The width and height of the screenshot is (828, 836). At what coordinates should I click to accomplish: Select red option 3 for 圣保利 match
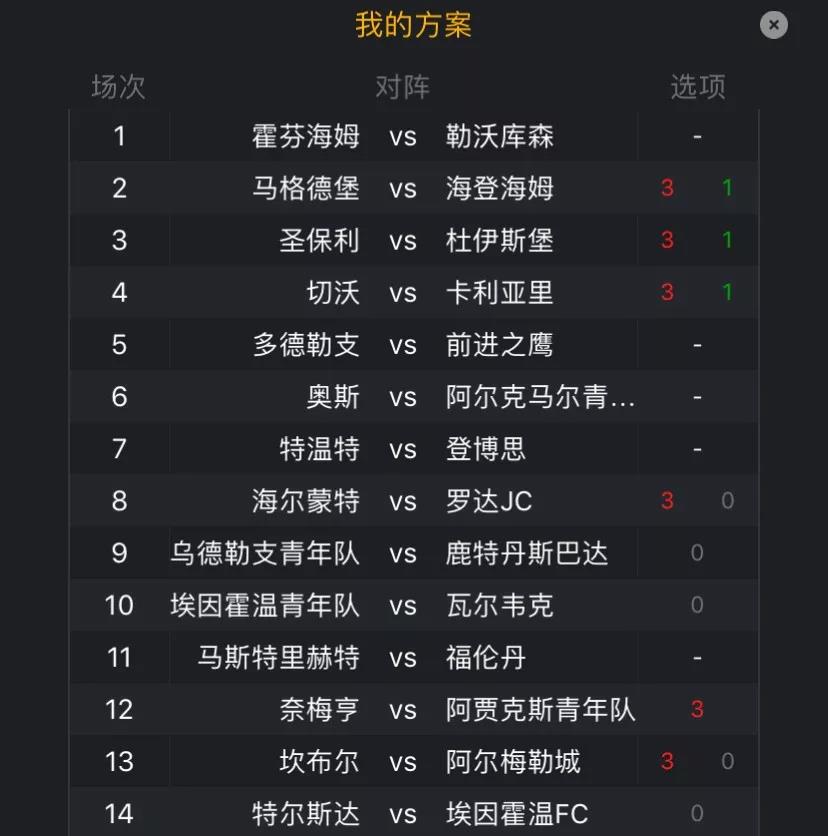667,240
